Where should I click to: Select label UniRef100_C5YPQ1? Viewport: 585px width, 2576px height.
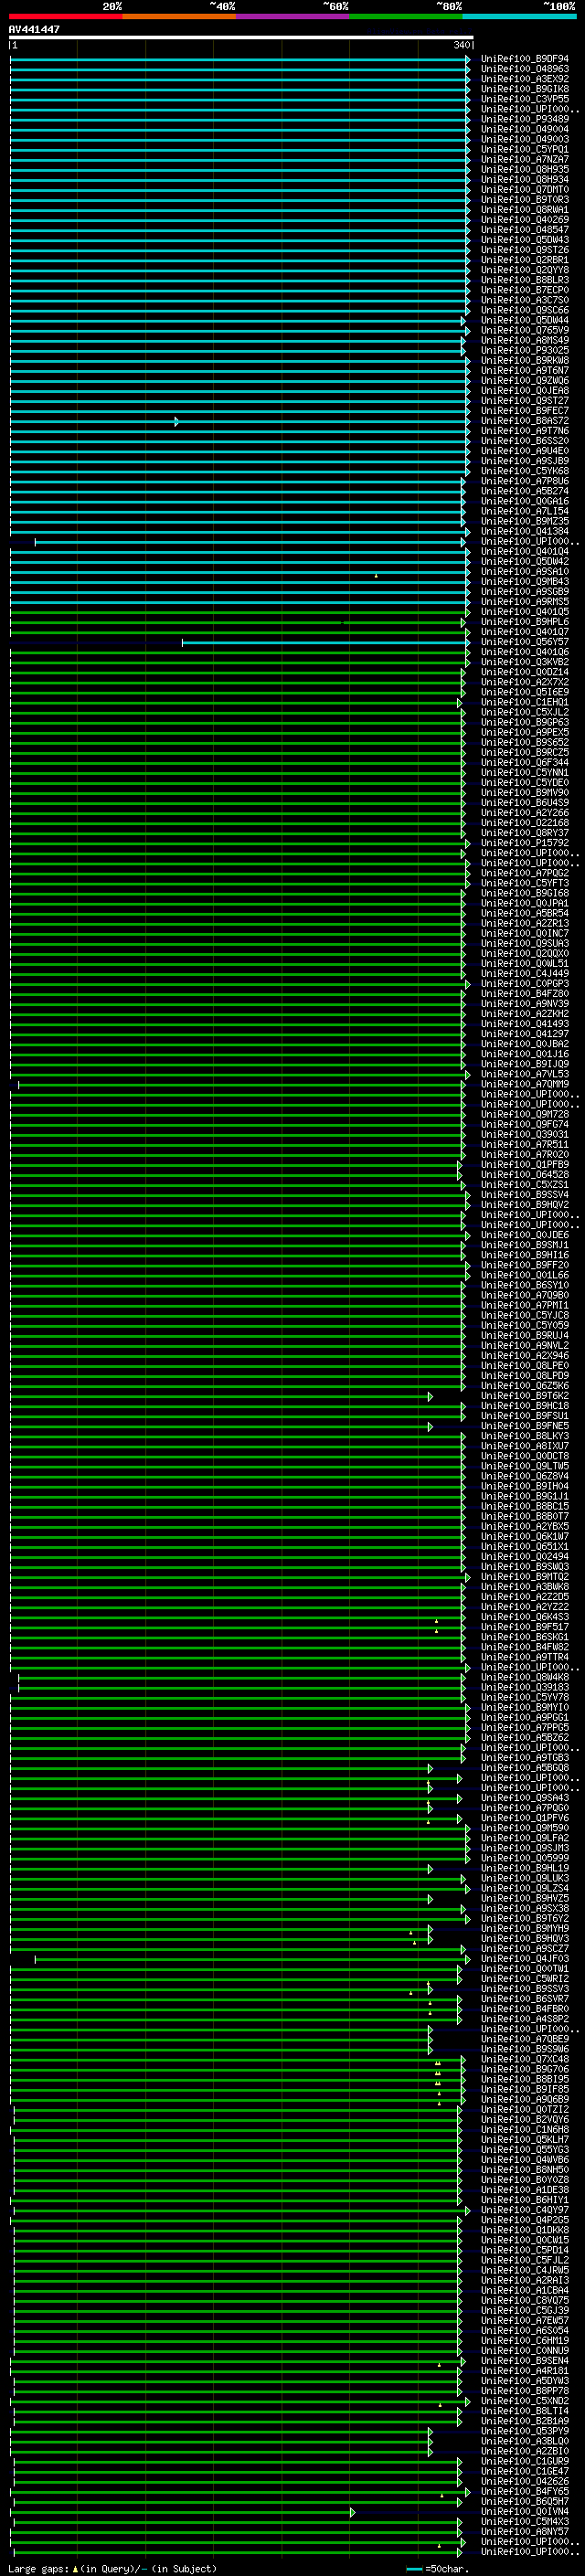pyautogui.click(x=525, y=149)
